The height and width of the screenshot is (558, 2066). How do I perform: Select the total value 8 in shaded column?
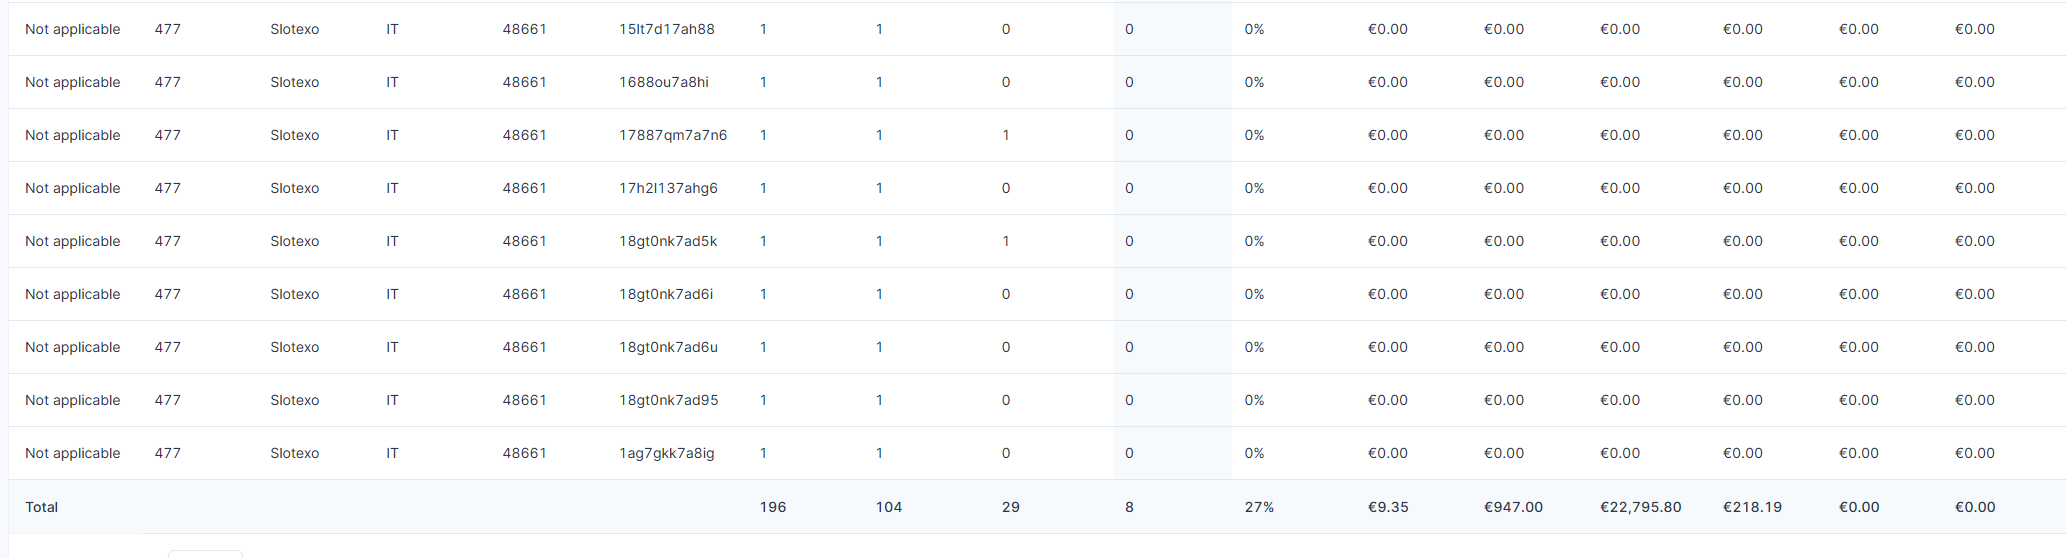(x=1129, y=507)
